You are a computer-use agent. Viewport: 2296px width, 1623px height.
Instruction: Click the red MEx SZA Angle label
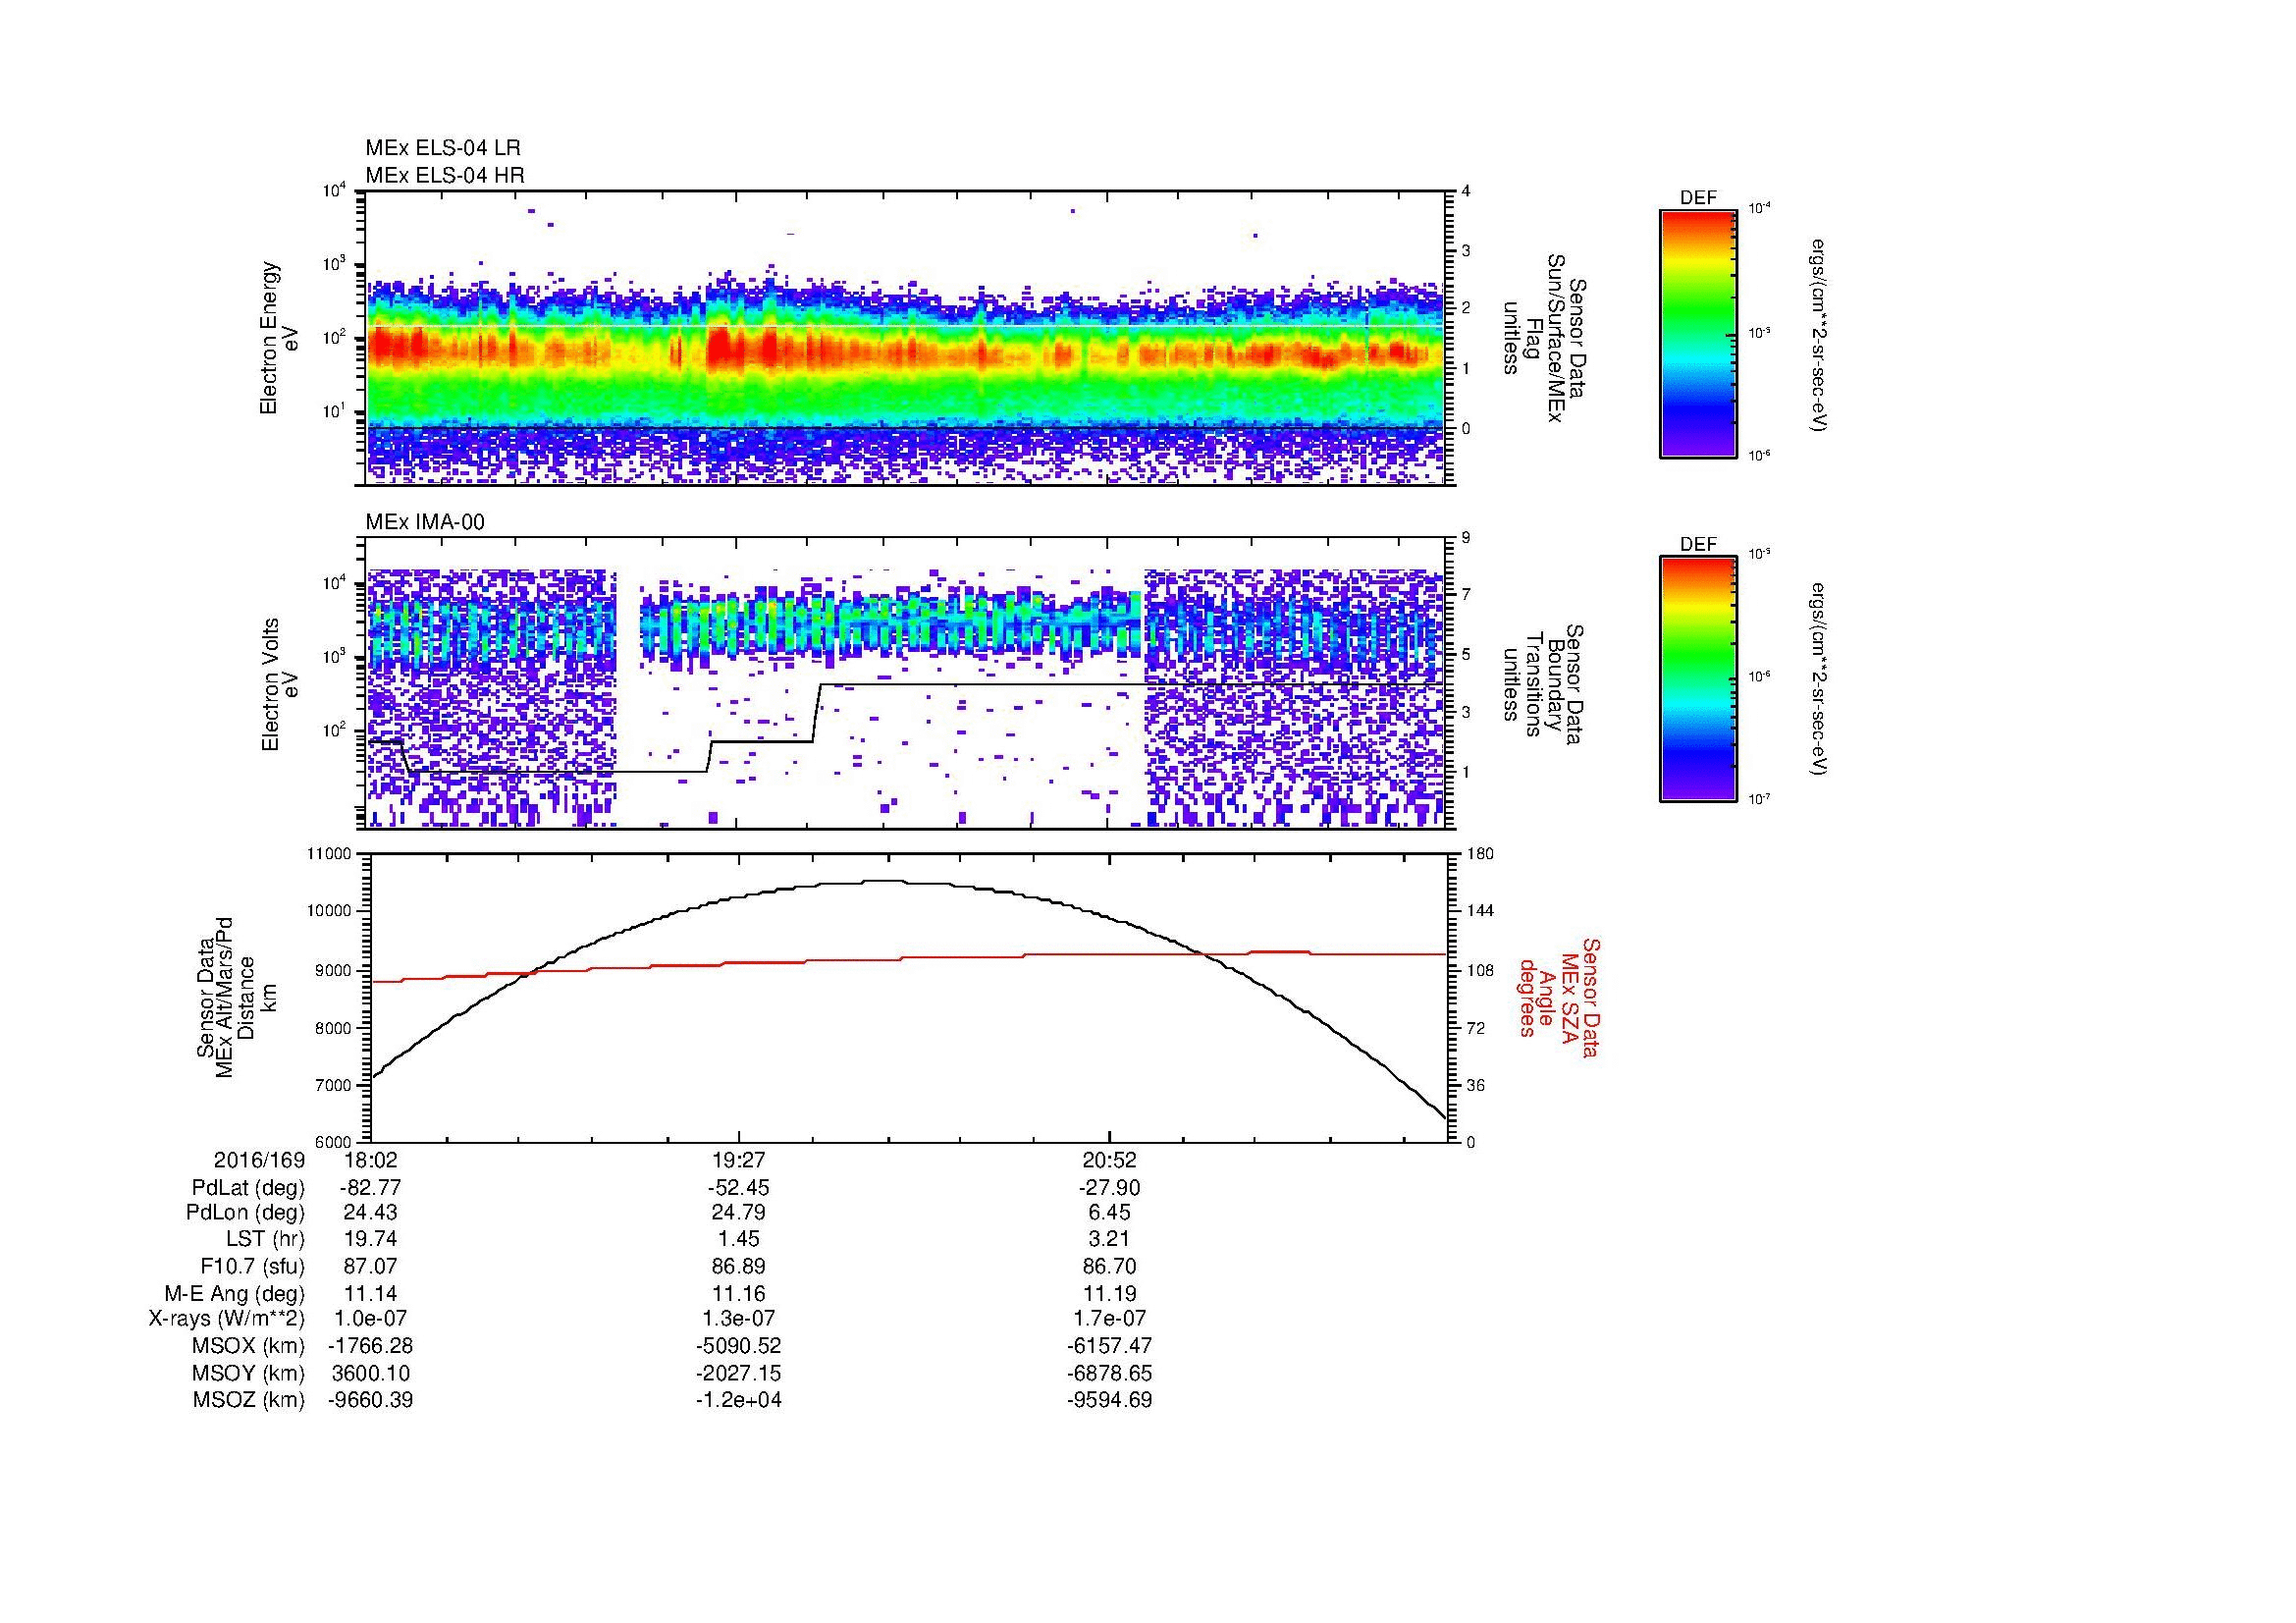point(1558,997)
